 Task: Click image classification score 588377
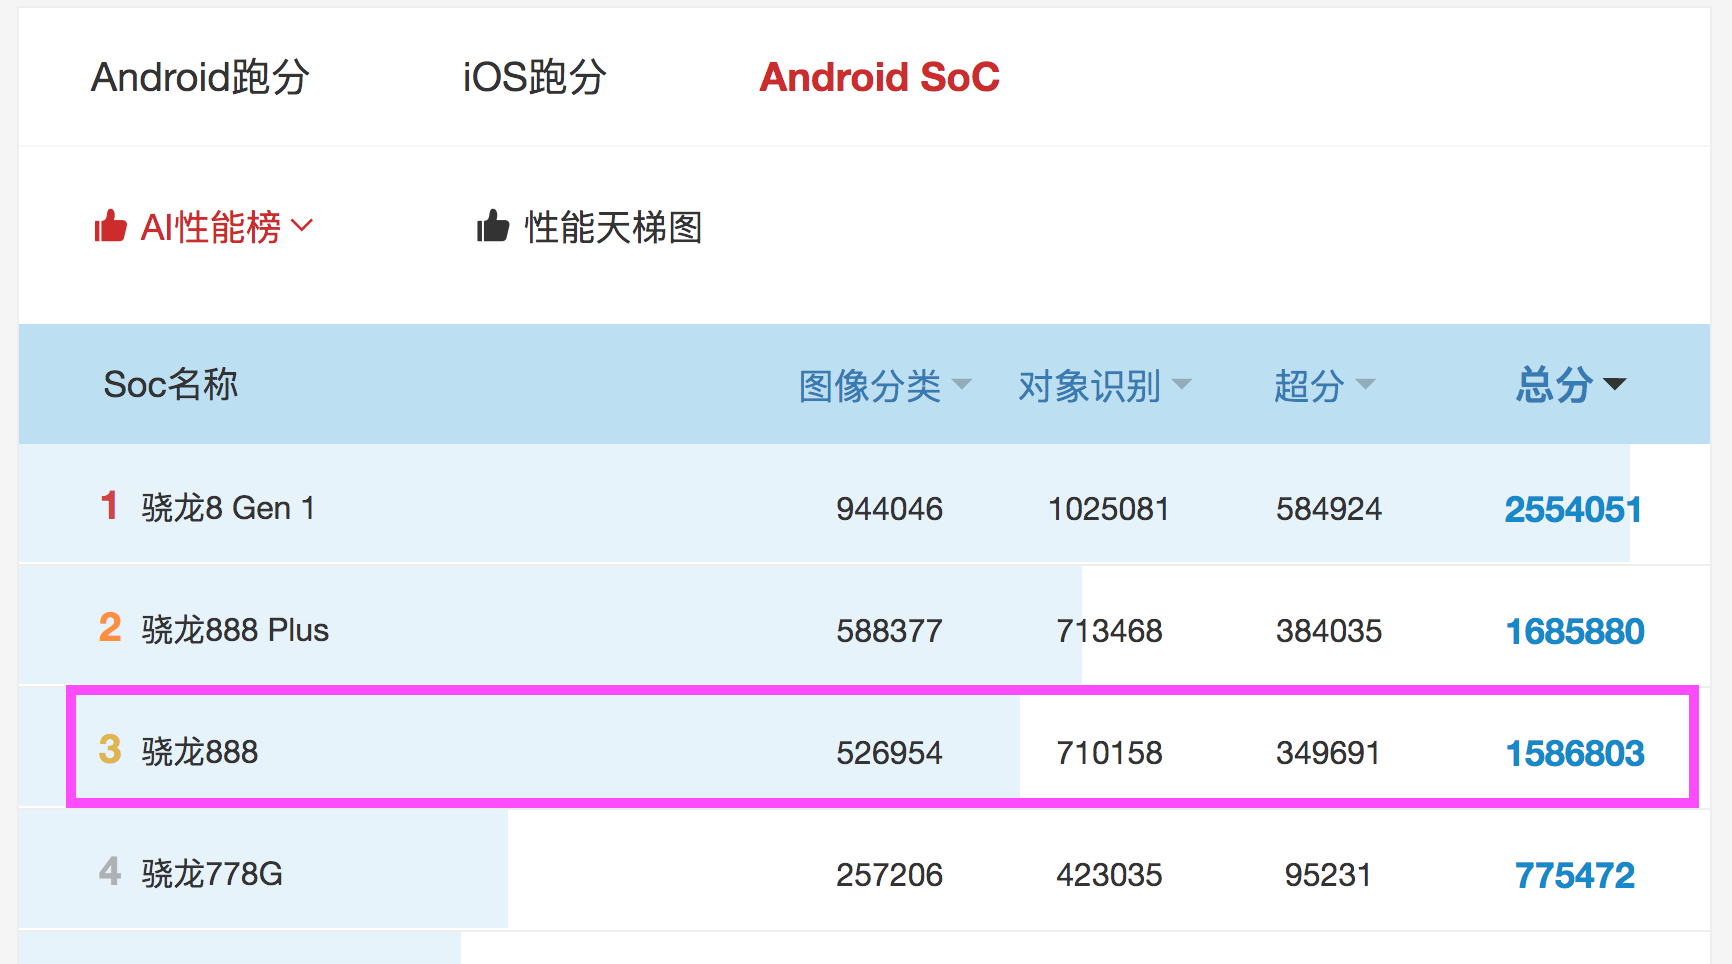[889, 631]
